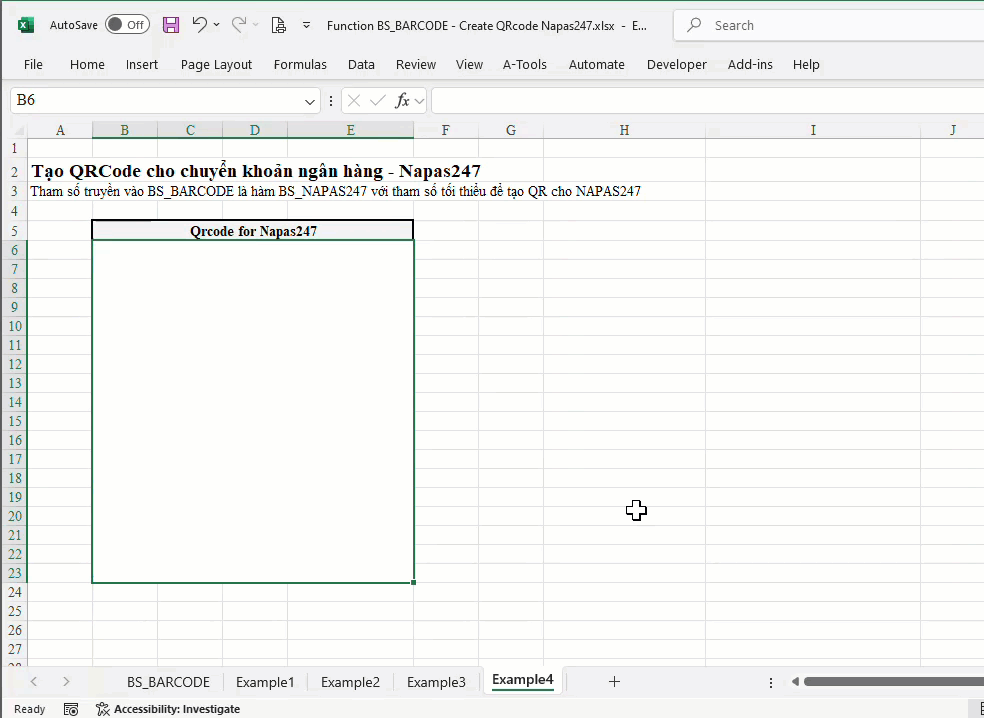Open the Help tab

806,65
